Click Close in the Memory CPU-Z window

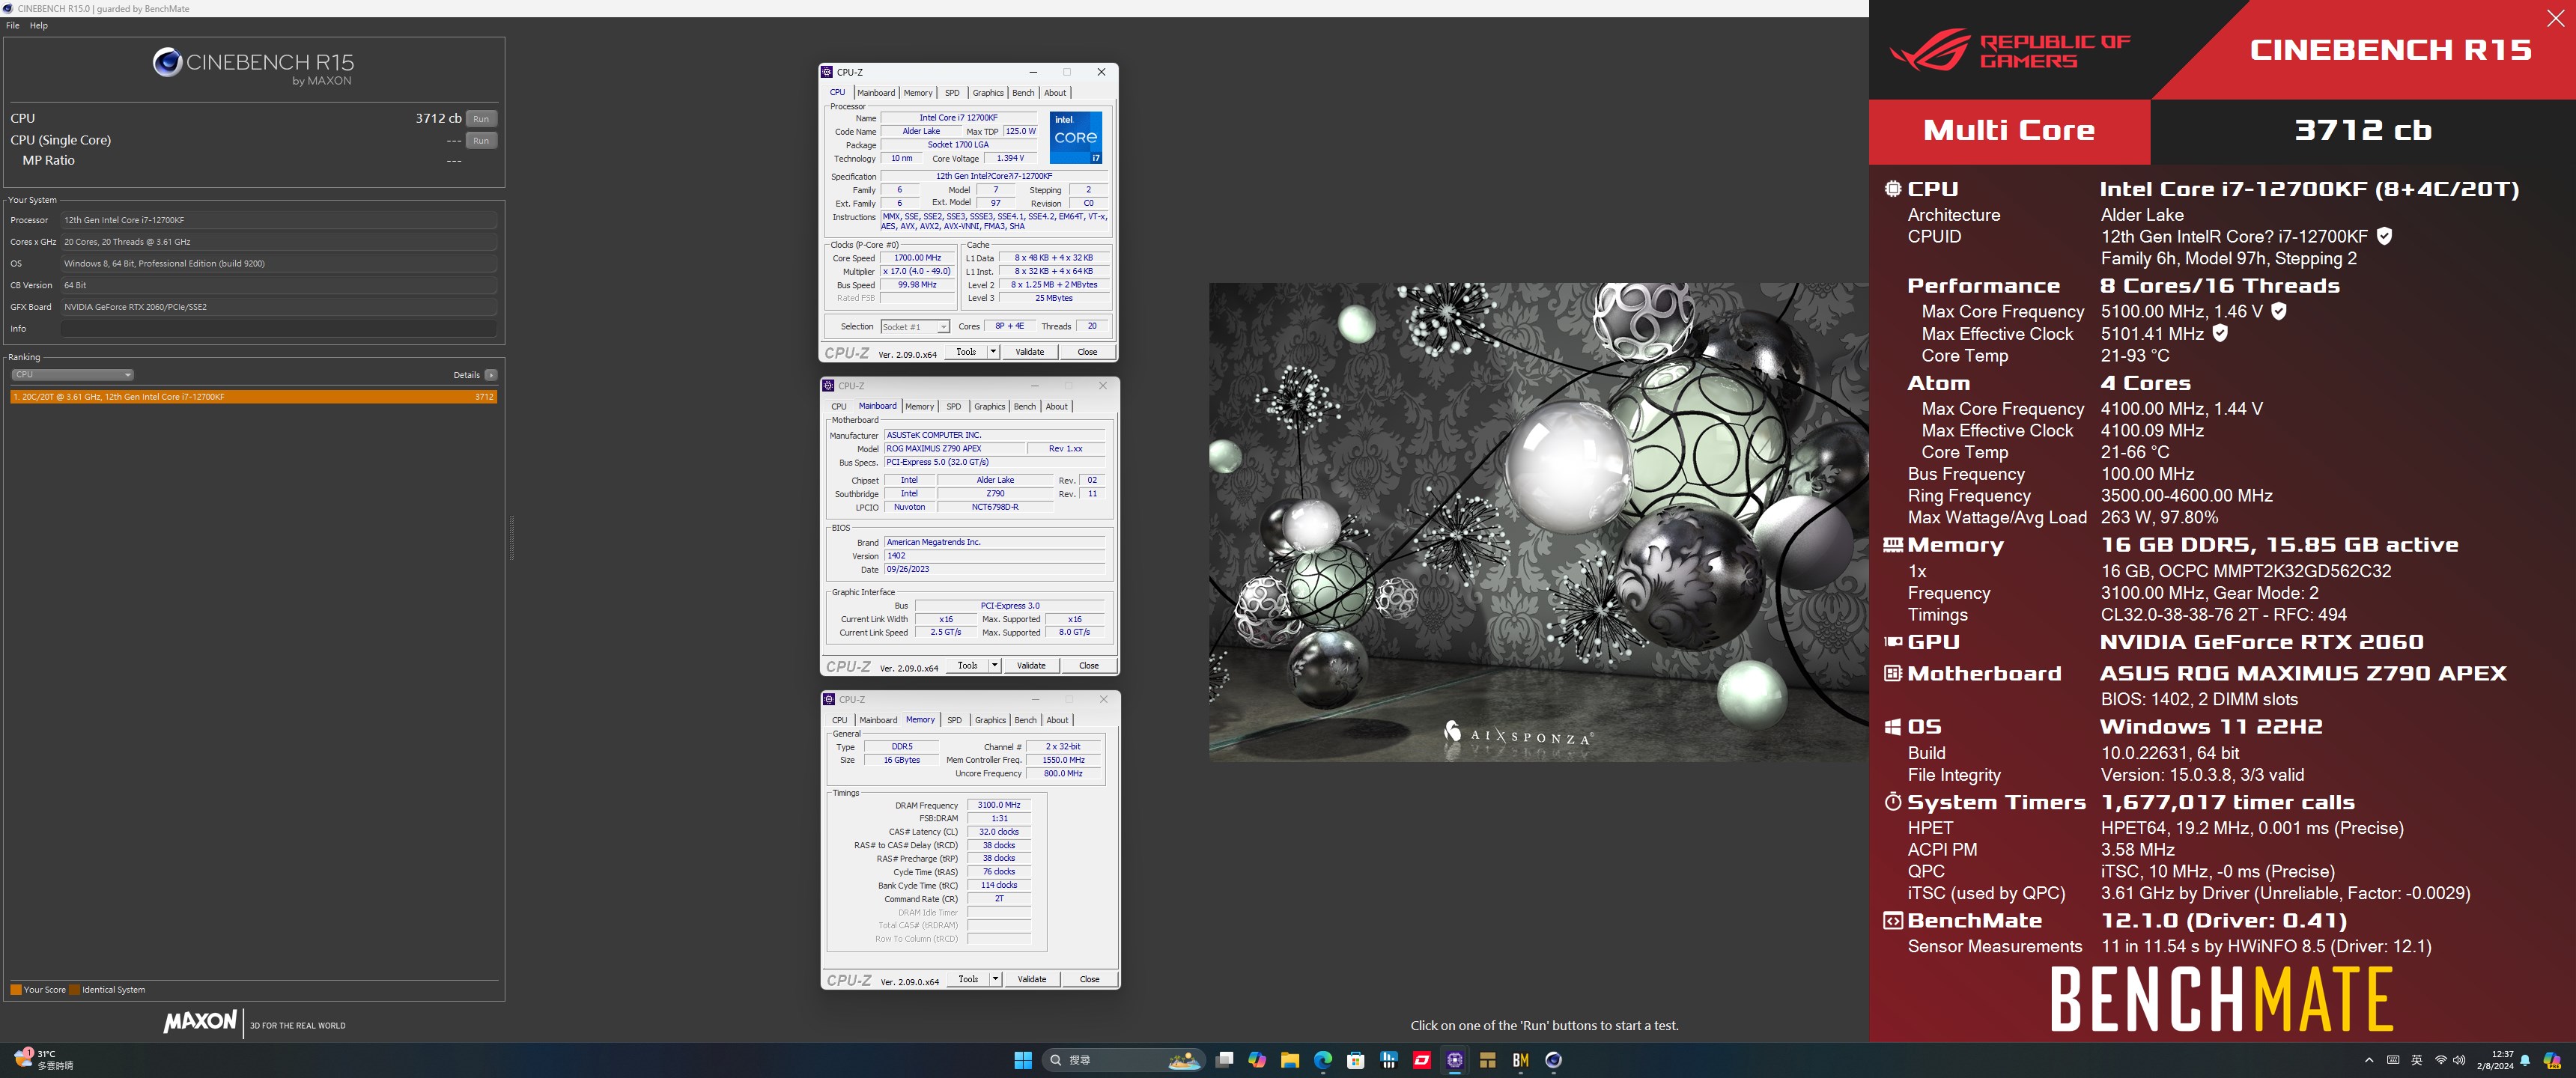[1090, 980]
